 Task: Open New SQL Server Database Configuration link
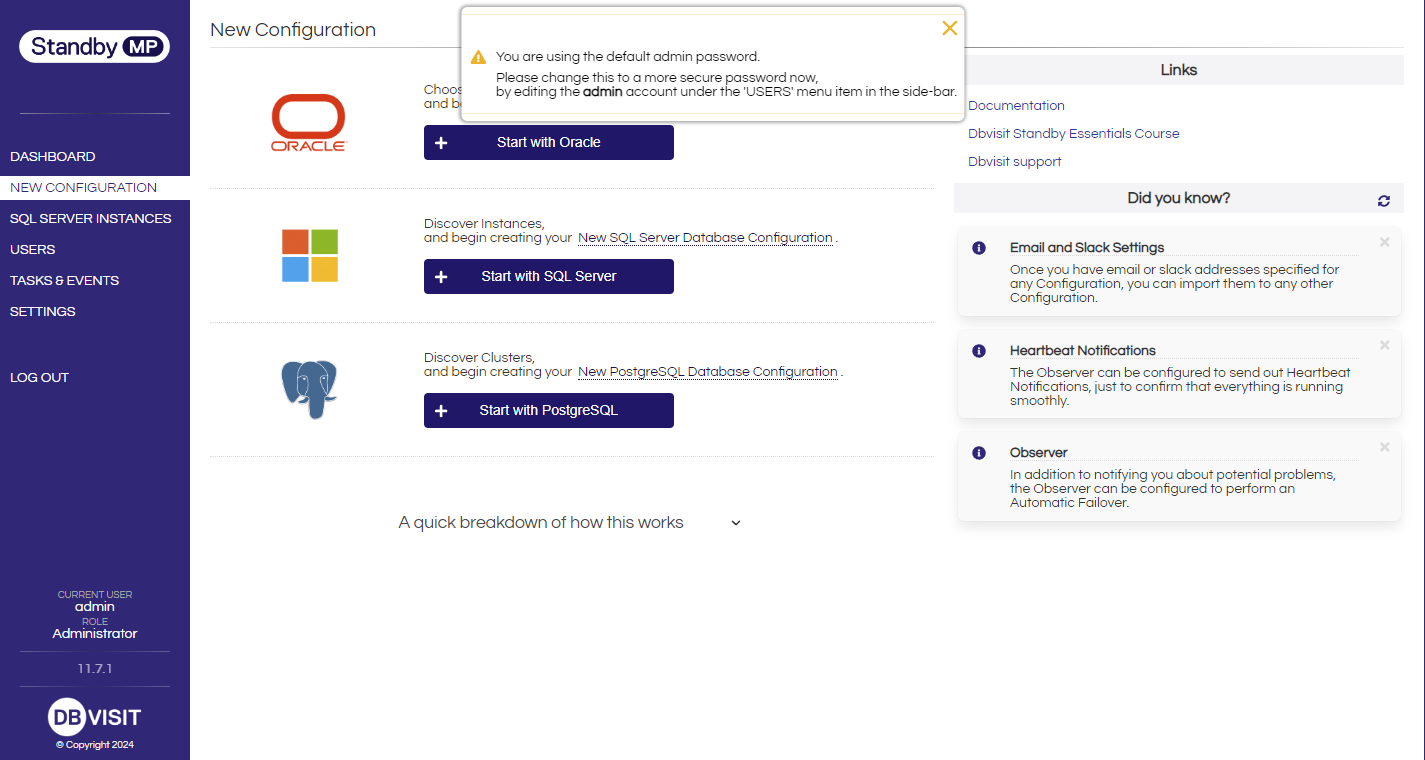click(x=706, y=238)
